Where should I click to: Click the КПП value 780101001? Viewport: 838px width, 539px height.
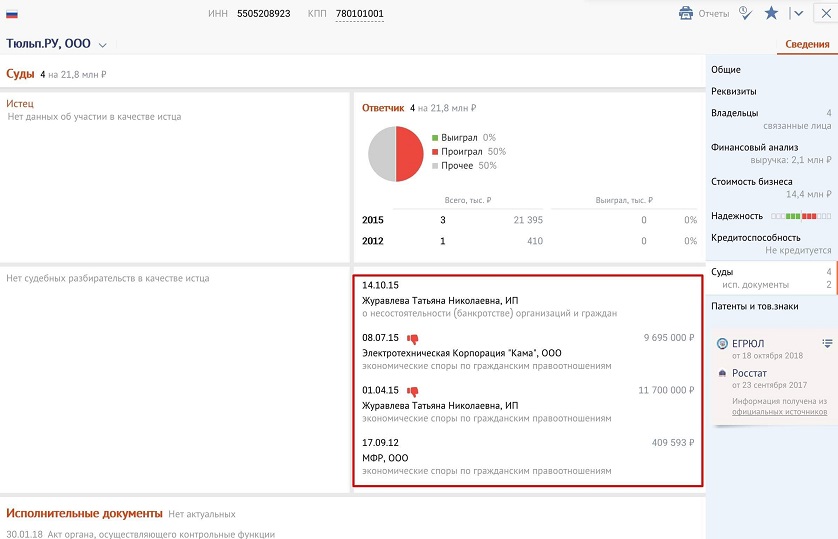(359, 14)
